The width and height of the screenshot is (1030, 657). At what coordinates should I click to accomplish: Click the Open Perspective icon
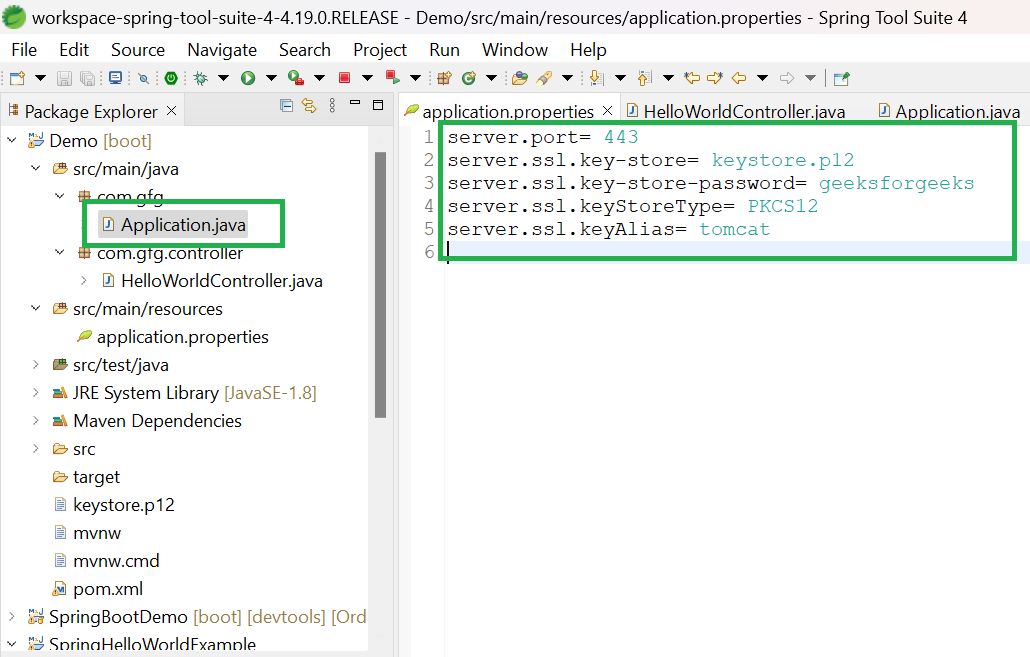pyautogui.click(x=841, y=78)
